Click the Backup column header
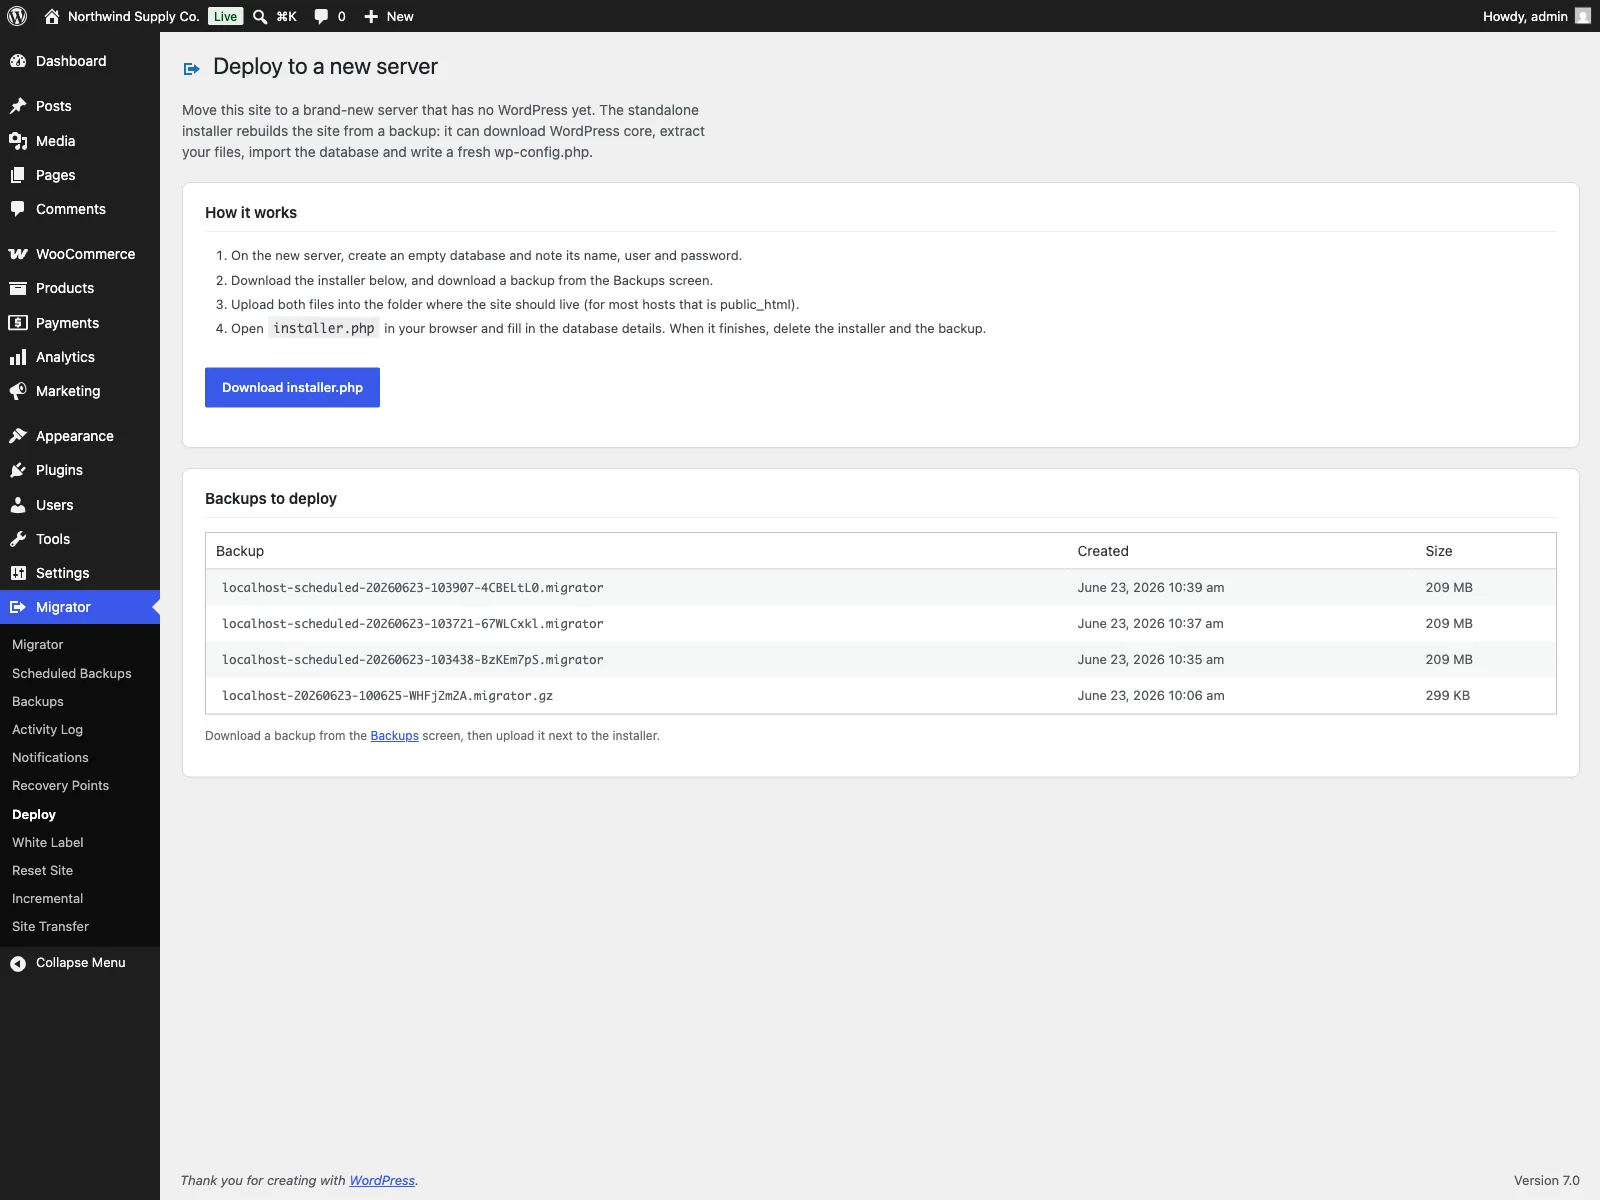This screenshot has width=1600, height=1200. (240, 551)
